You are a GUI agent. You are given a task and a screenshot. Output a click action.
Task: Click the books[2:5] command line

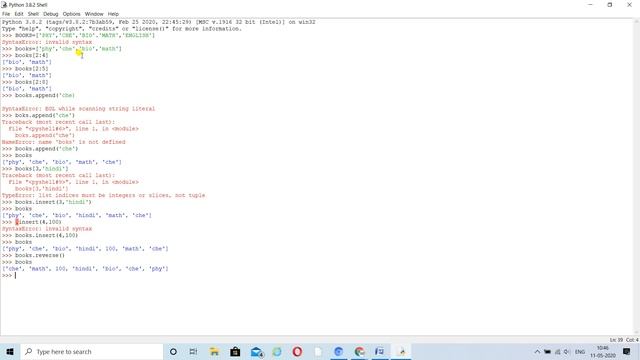(25, 69)
